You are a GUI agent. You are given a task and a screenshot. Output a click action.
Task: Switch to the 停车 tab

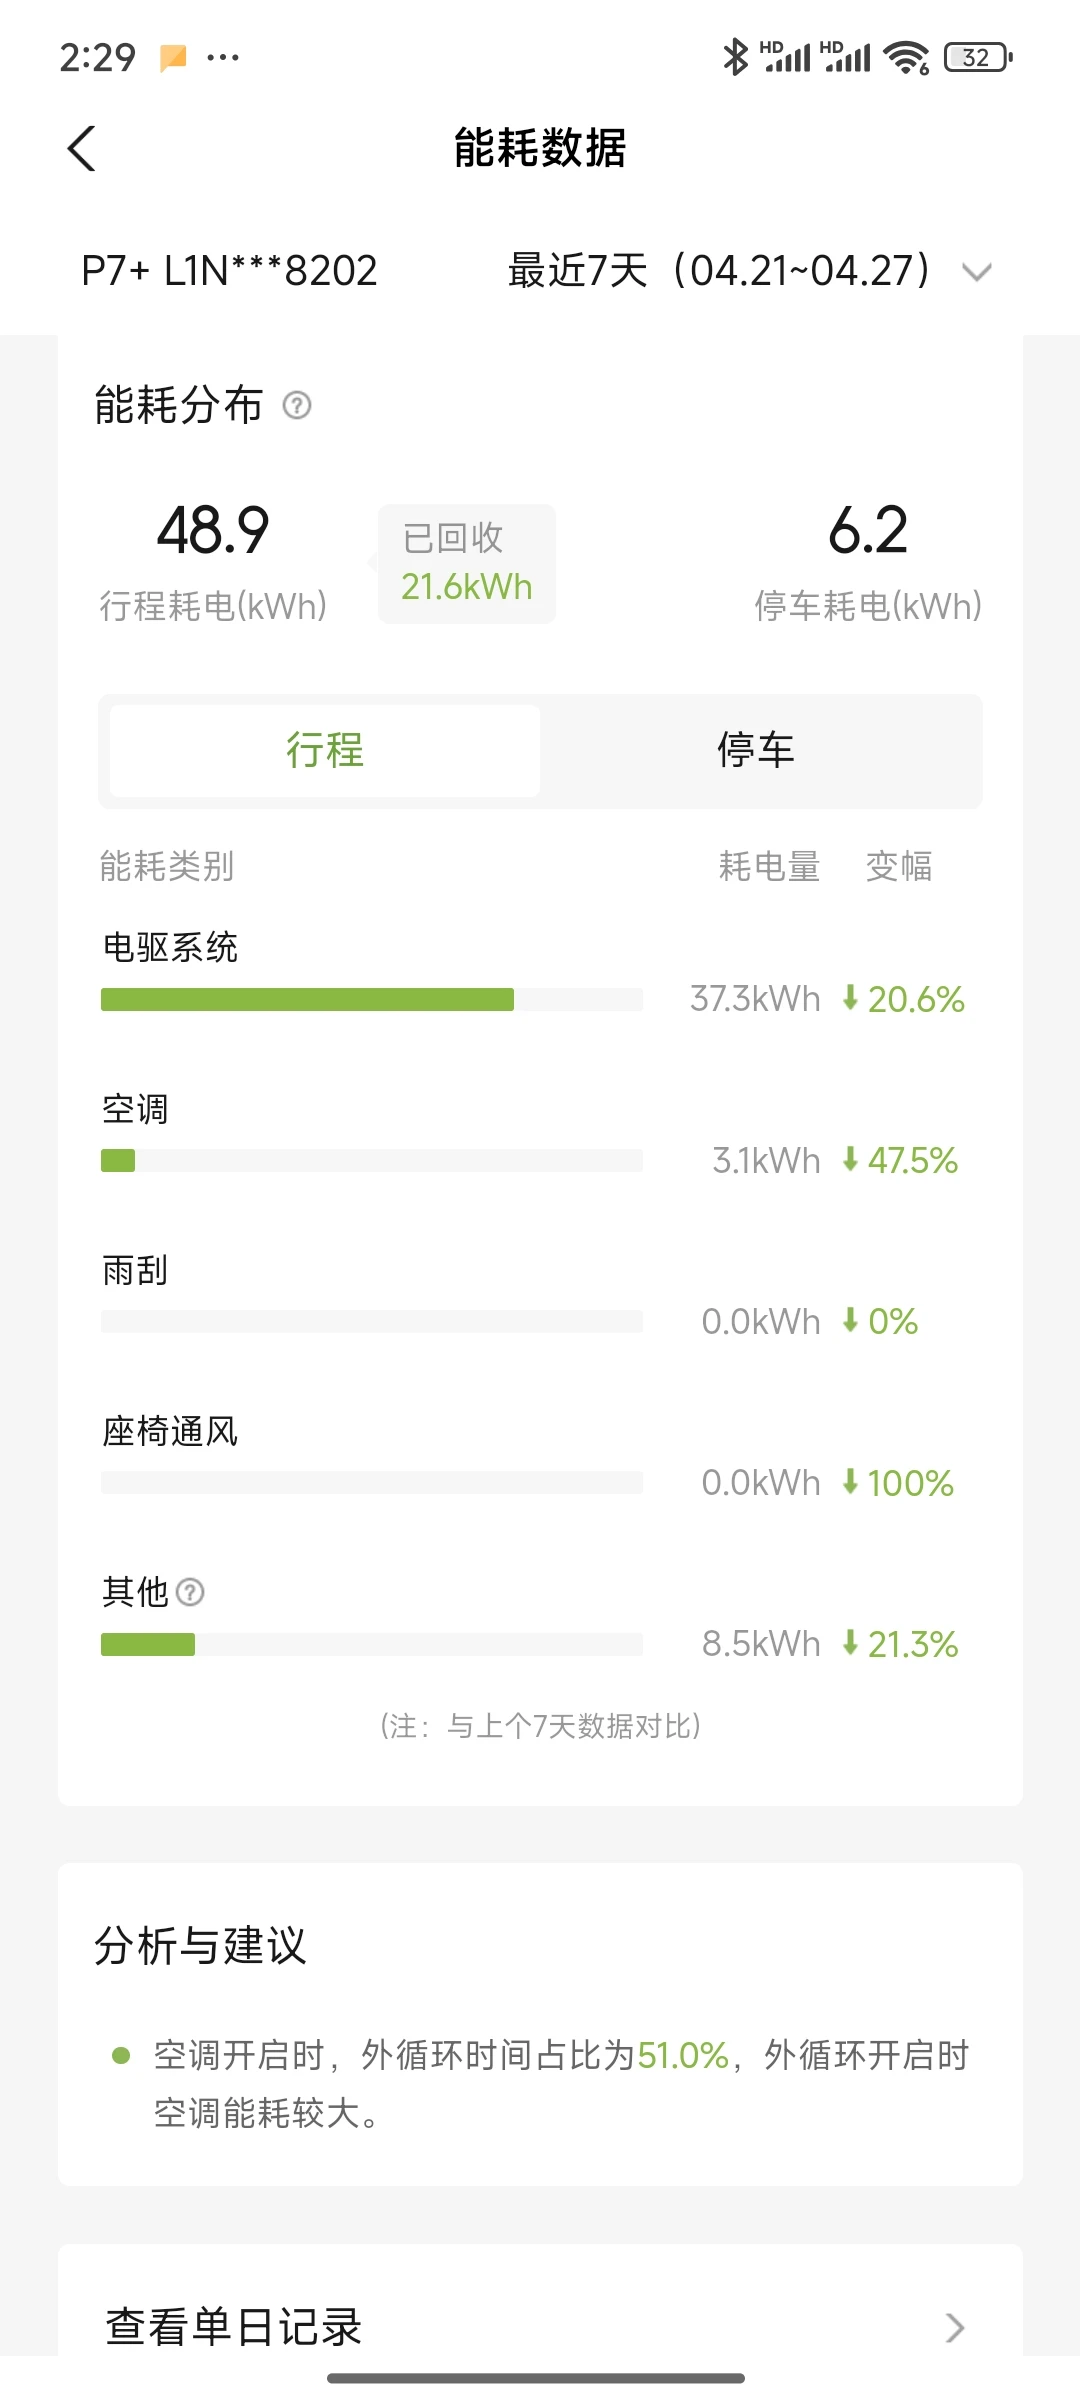(756, 750)
